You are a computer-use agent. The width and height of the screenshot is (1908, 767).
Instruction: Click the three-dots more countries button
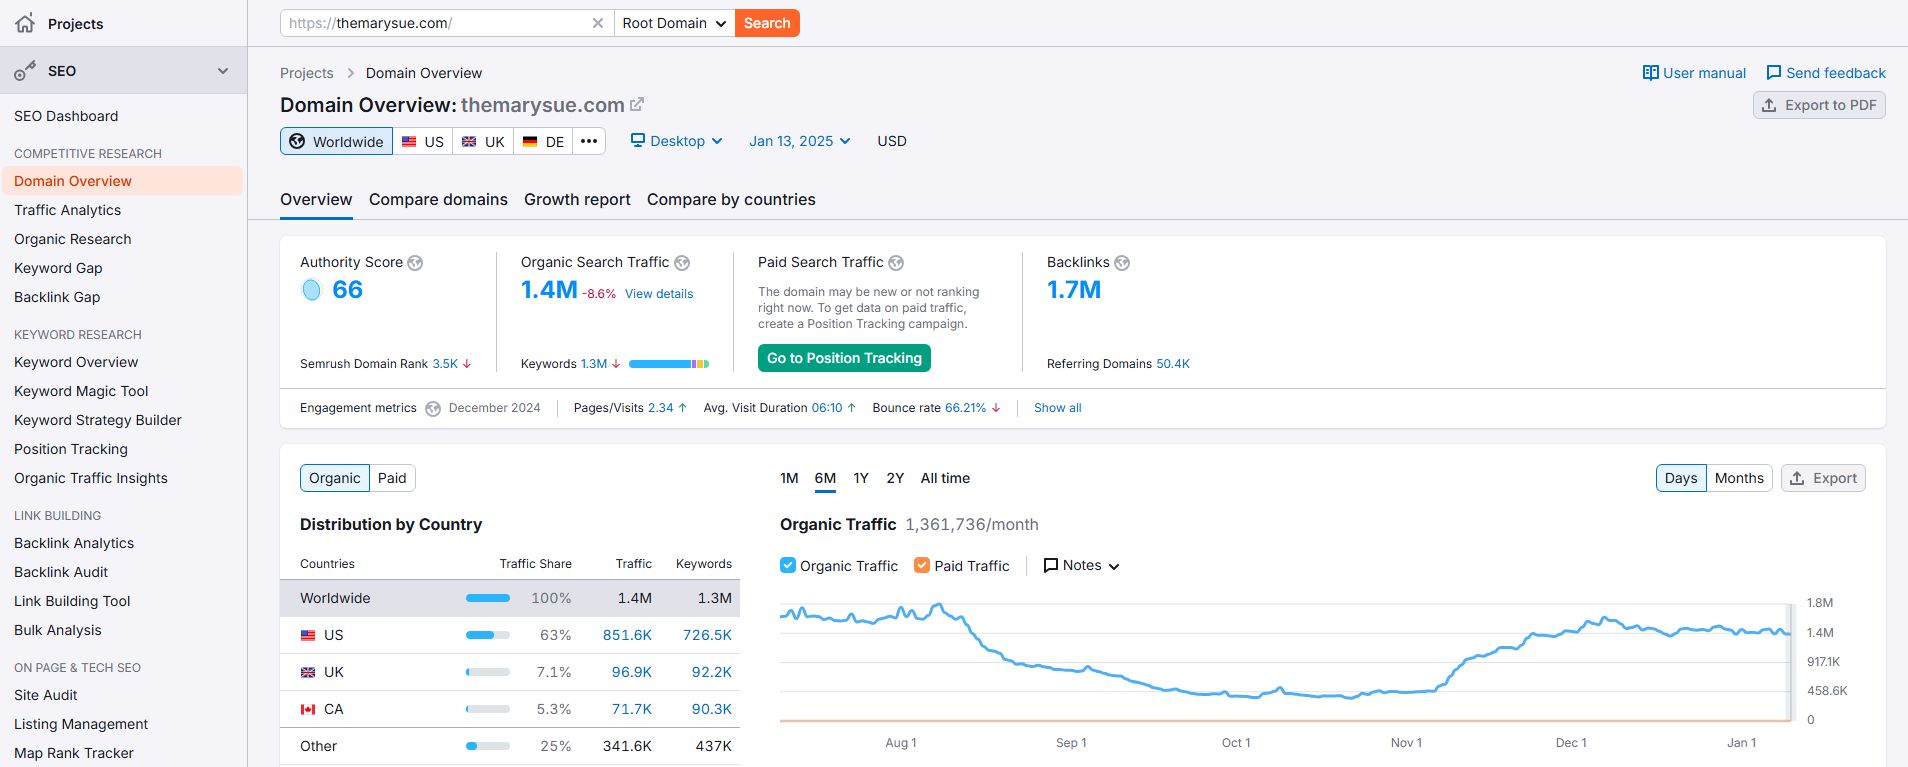point(589,141)
